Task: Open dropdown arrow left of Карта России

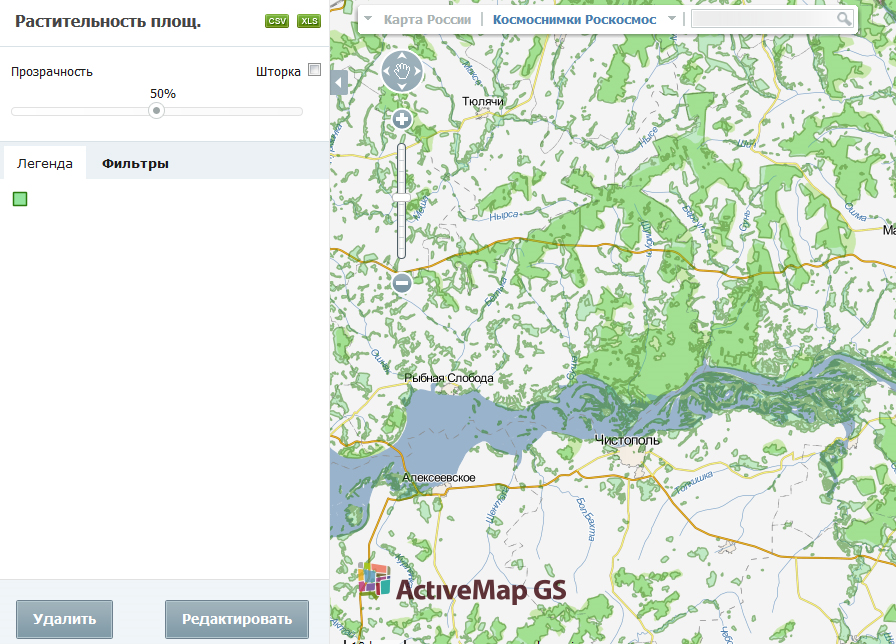Action: [x=369, y=19]
